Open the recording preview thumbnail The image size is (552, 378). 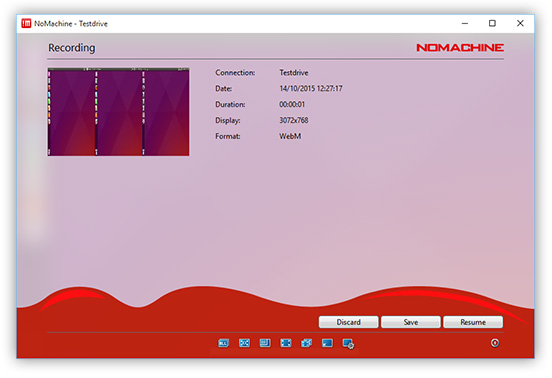(x=118, y=112)
